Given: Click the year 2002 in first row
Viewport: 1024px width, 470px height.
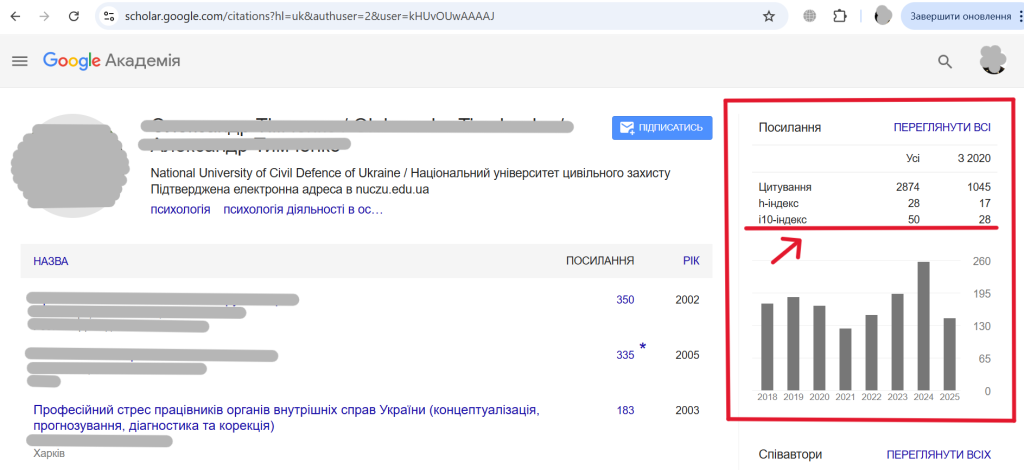Looking at the screenshot, I should pos(688,300).
